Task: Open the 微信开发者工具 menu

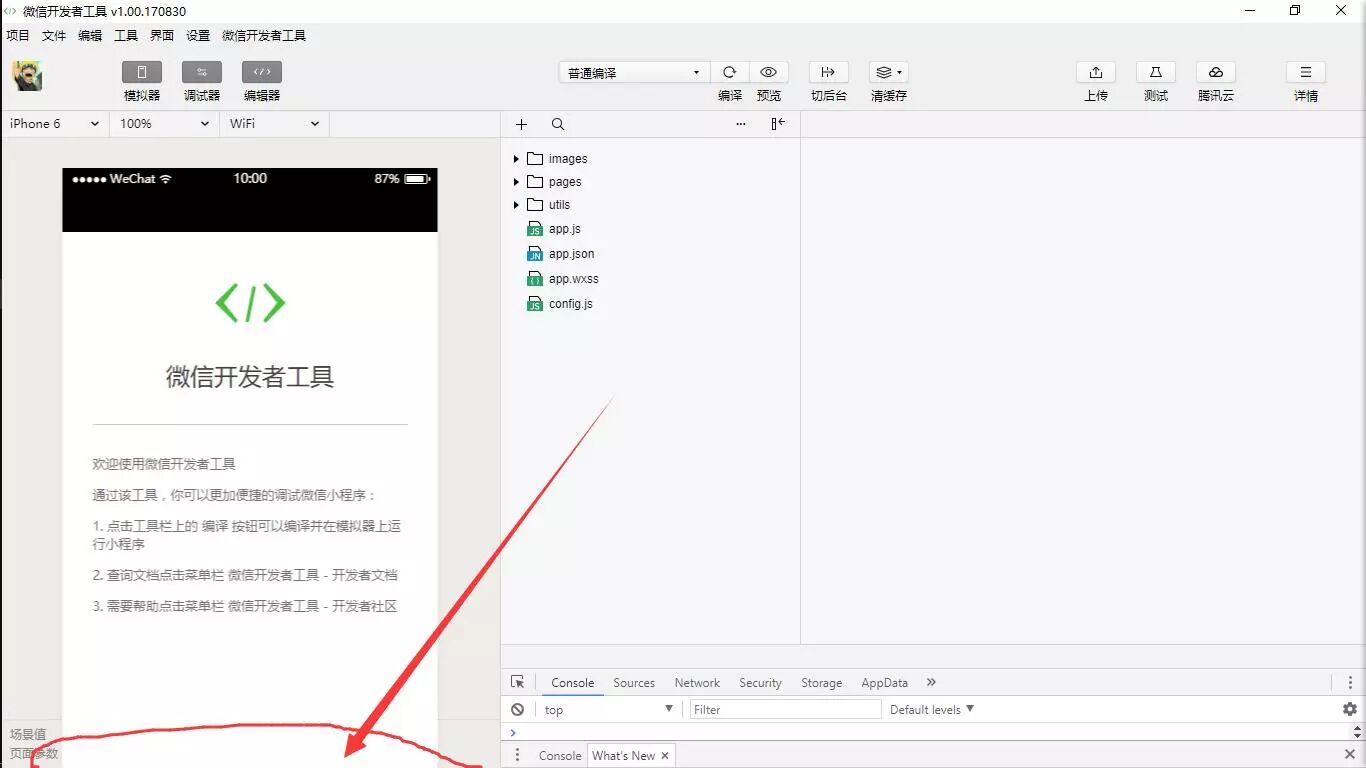Action: click(x=264, y=35)
